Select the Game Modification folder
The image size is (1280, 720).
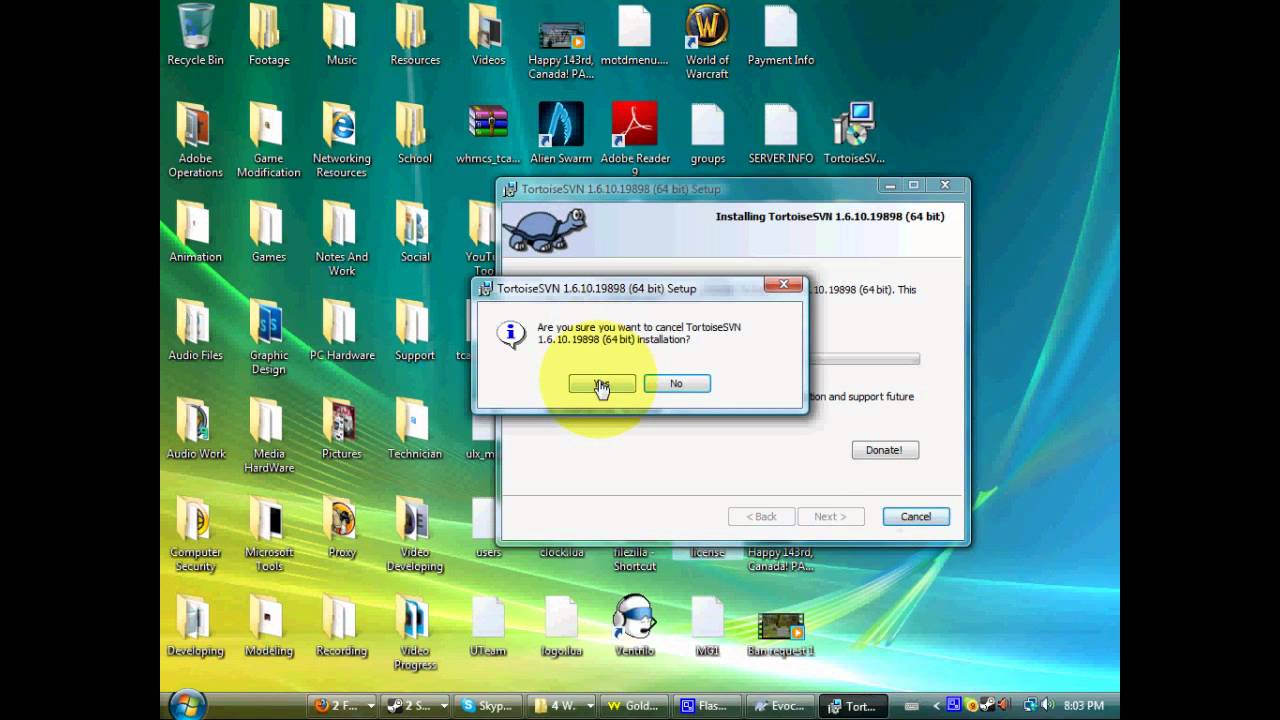point(268,140)
